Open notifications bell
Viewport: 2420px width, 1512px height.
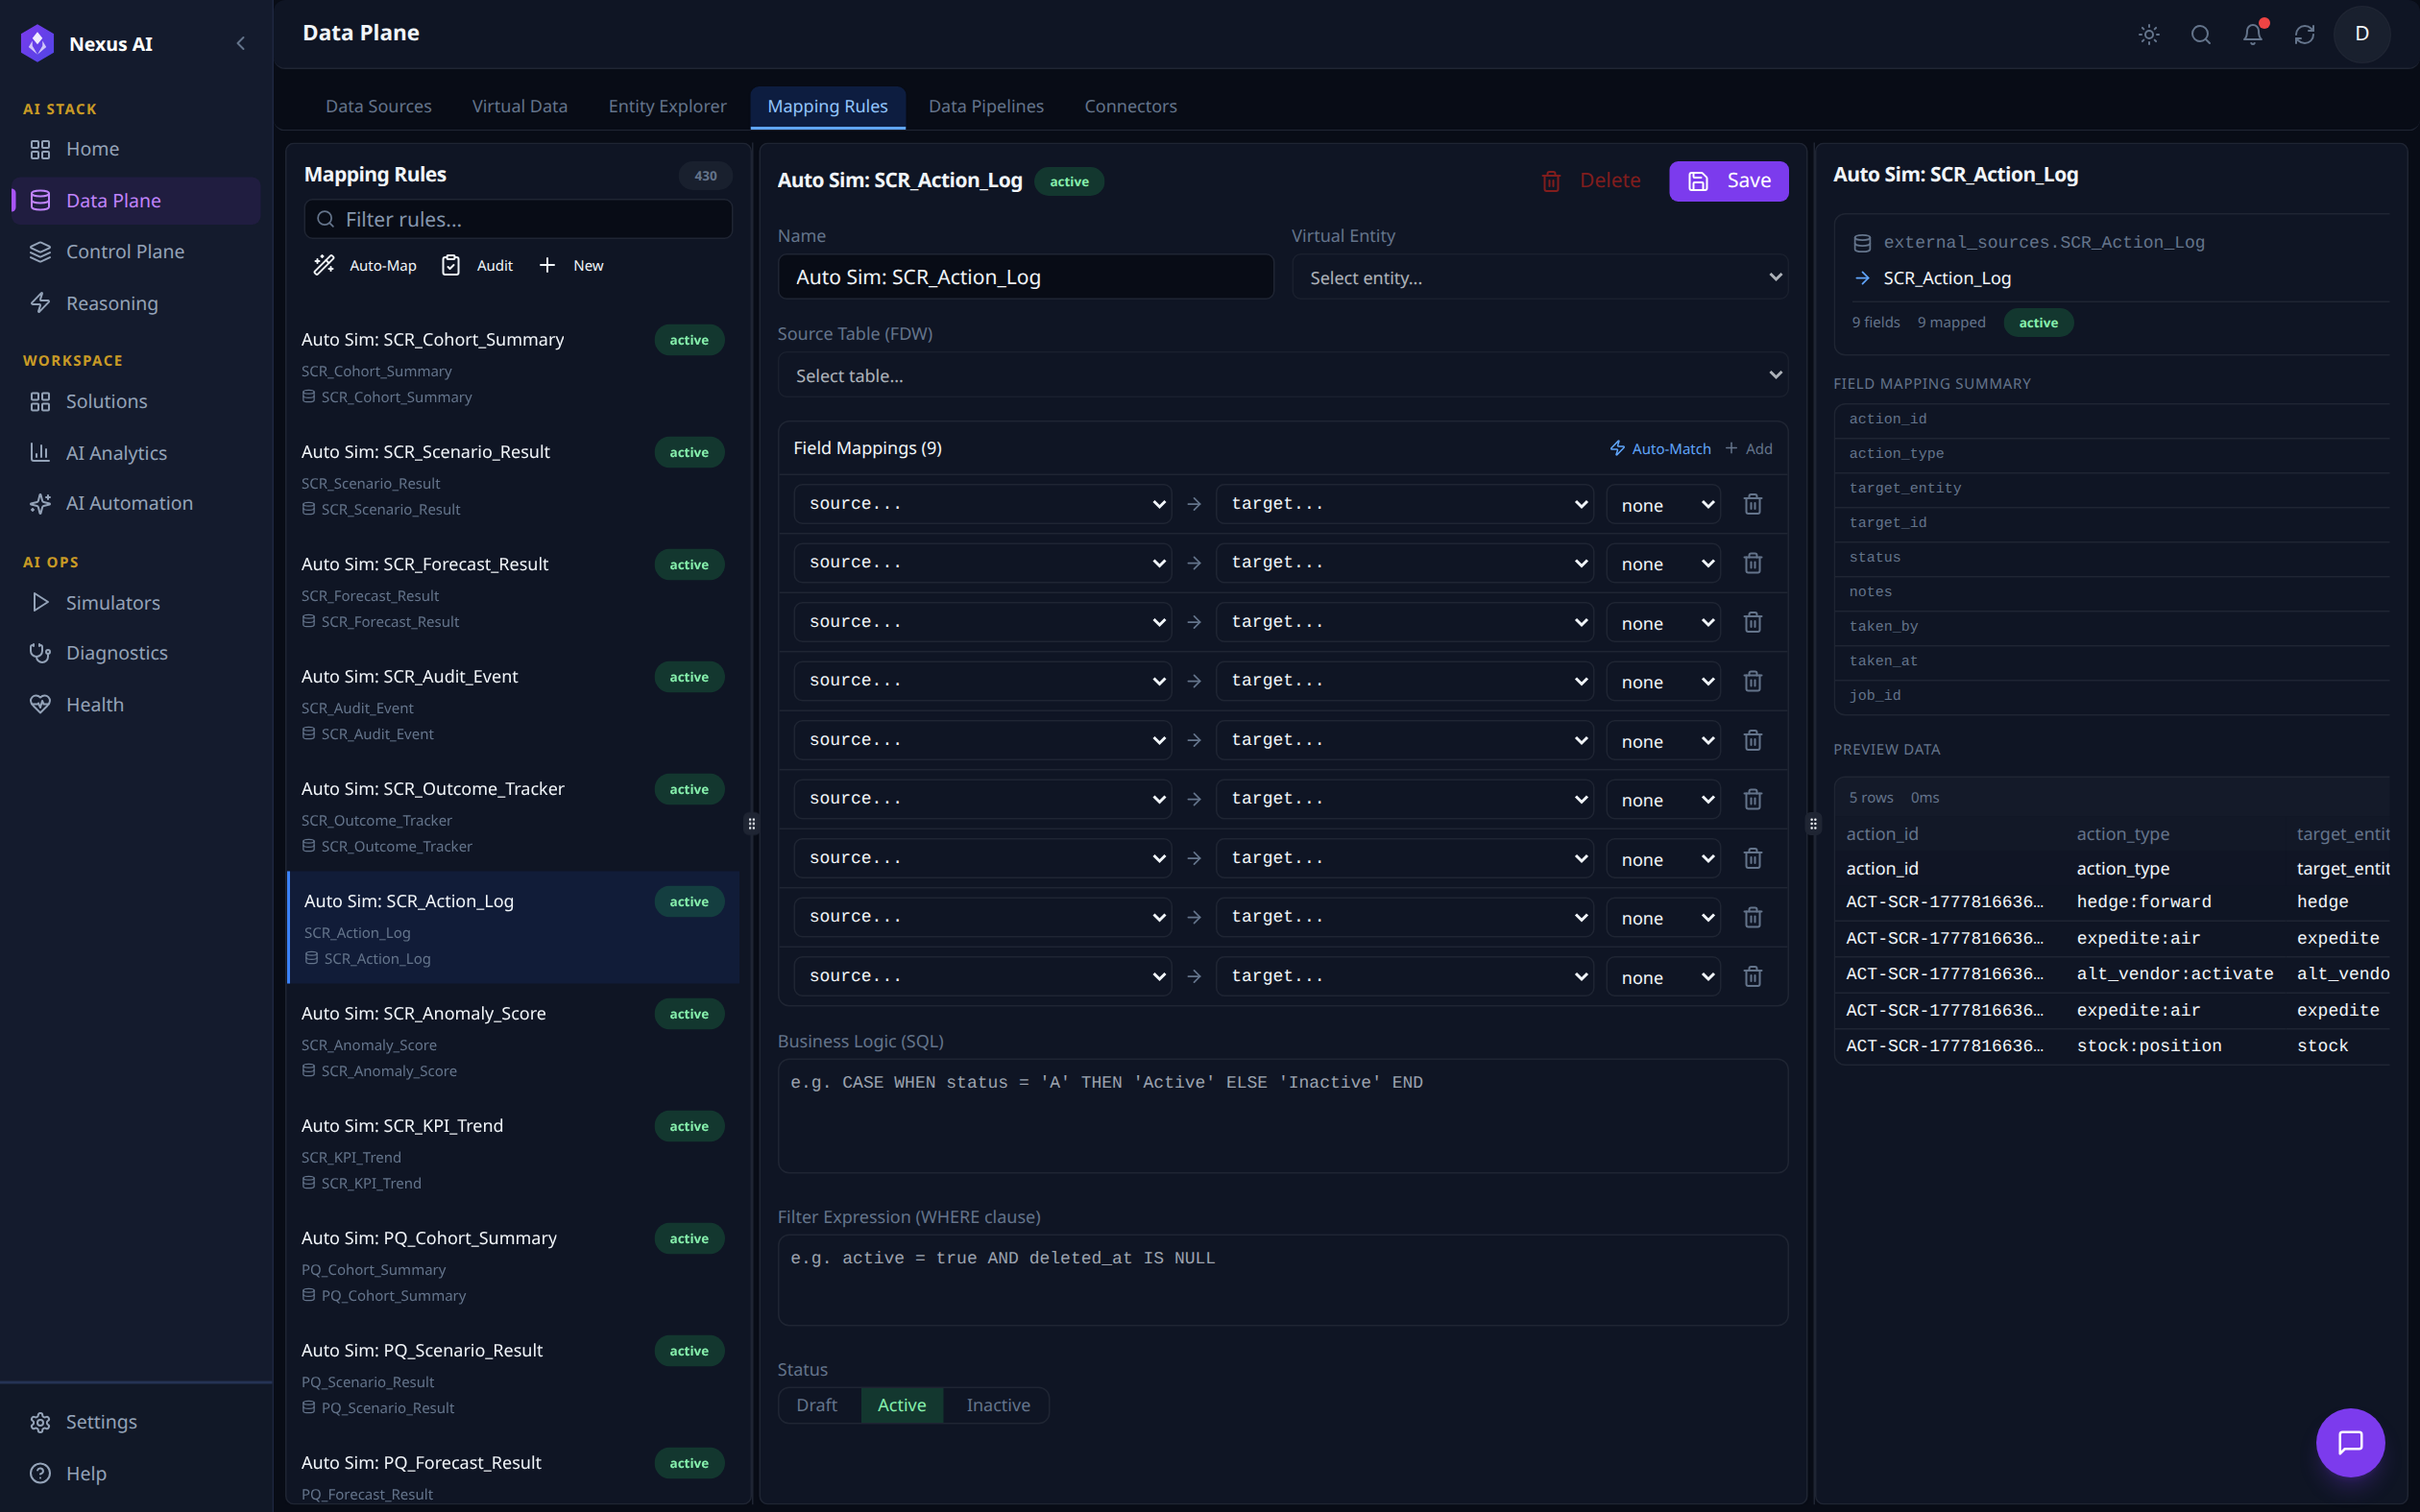click(x=2253, y=35)
